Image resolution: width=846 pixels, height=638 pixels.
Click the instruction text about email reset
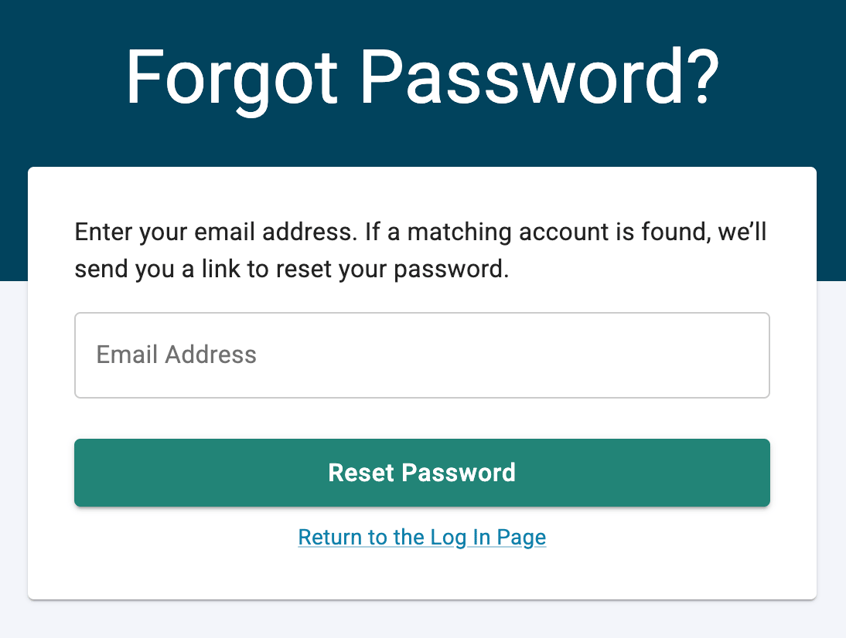coord(420,250)
